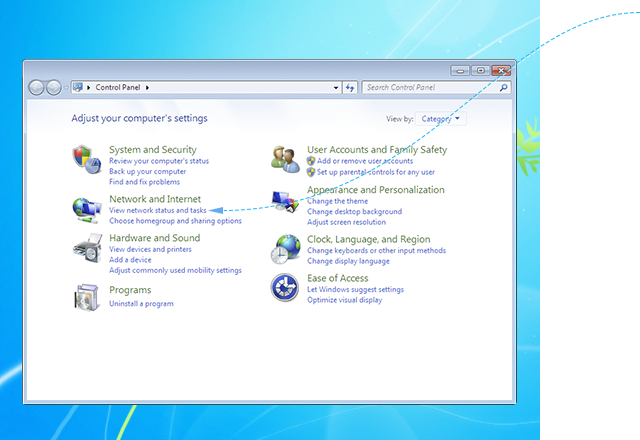Expand the address bar history dropdown arrow
This screenshot has height=440, width=640.
pyautogui.click(x=336, y=87)
